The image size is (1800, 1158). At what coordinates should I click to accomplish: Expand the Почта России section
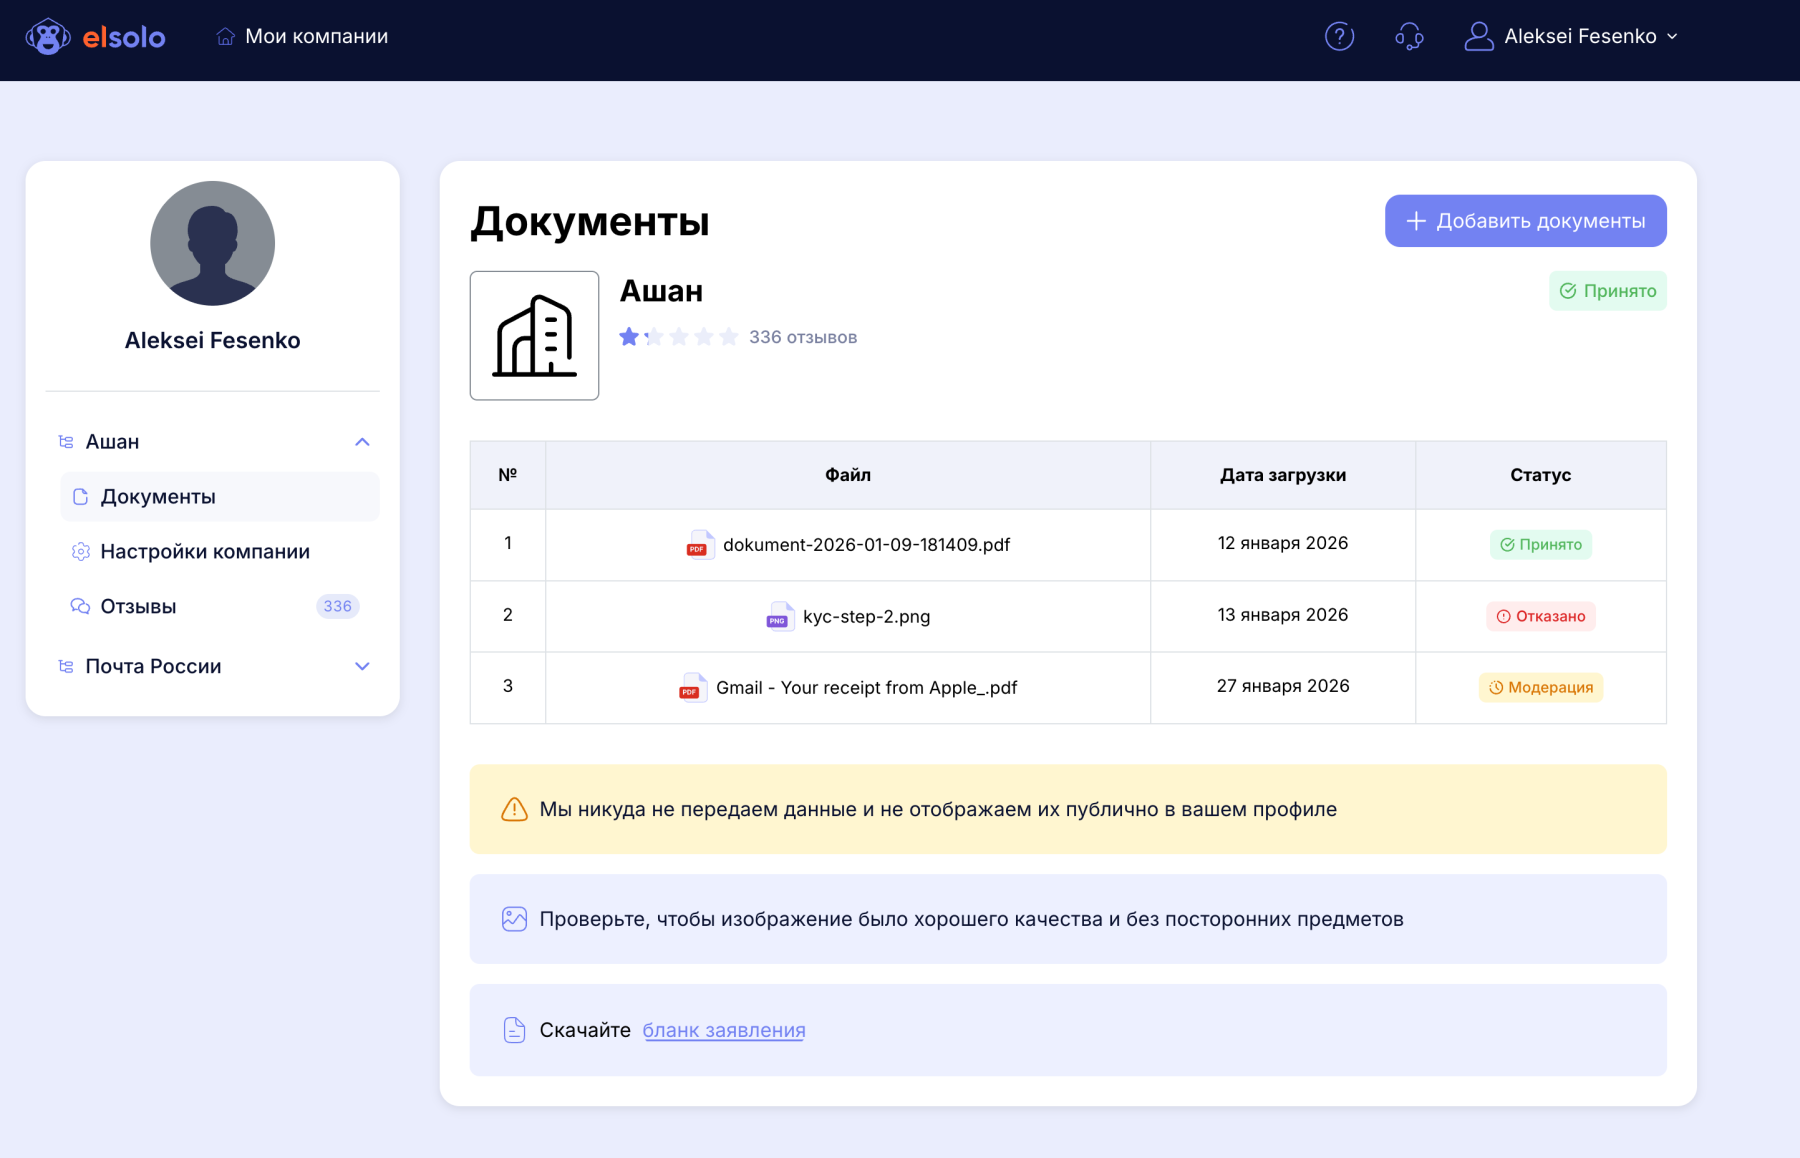(362, 666)
